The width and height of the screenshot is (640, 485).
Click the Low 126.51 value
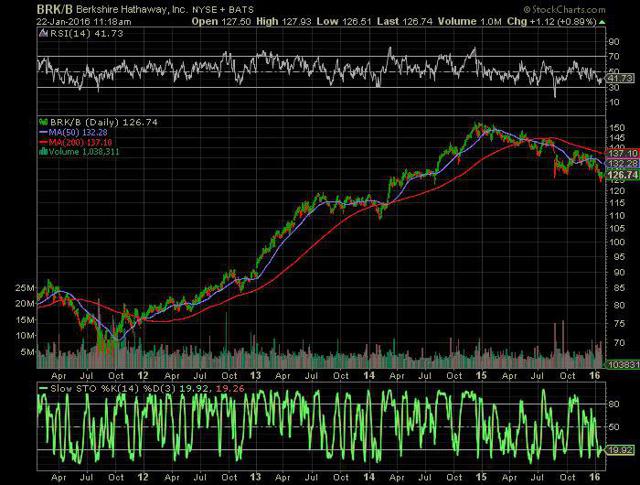pyautogui.click(x=344, y=22)
